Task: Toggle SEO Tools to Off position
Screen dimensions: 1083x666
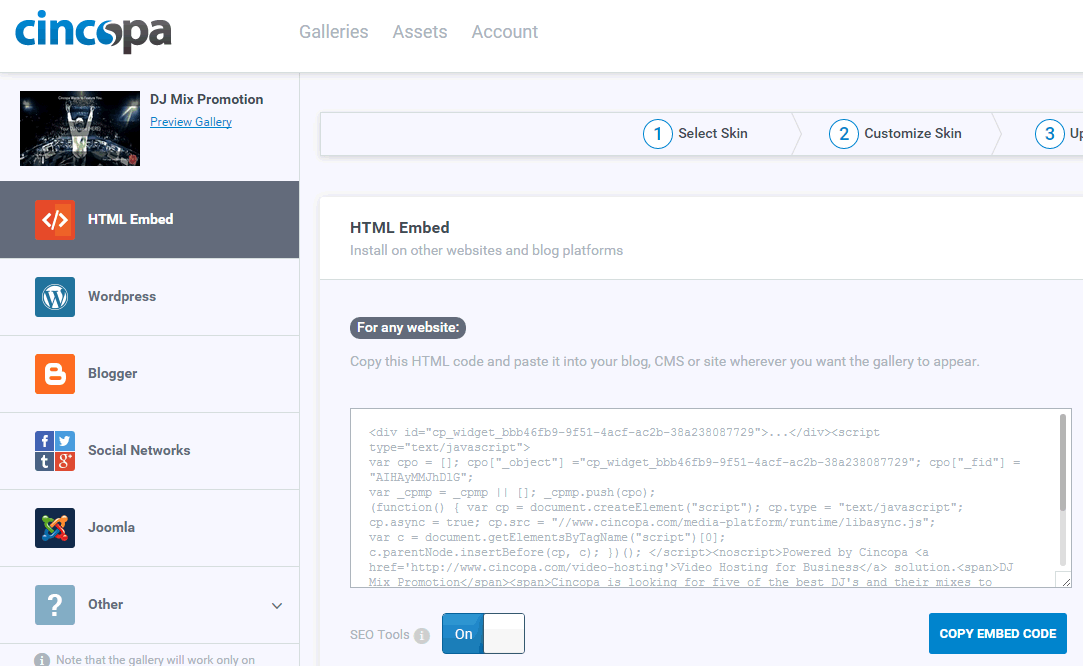Action: pos(505,633)
